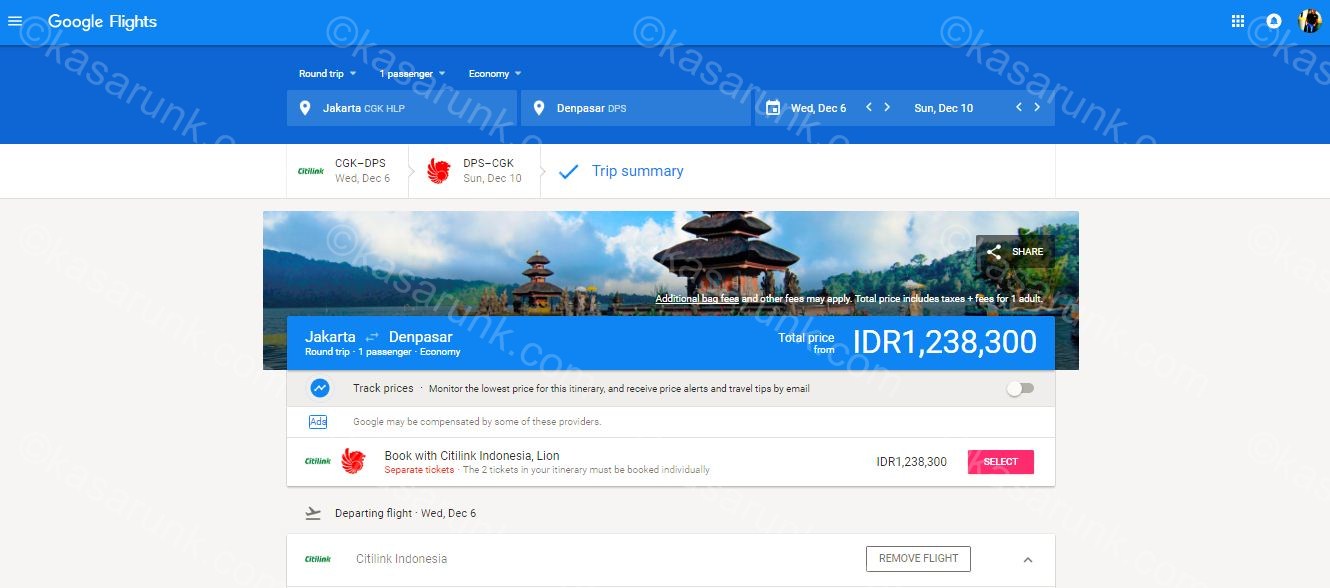Click the Separate tickets warning label
Viewport: 1330px width, 588px height.
[419, 470]
